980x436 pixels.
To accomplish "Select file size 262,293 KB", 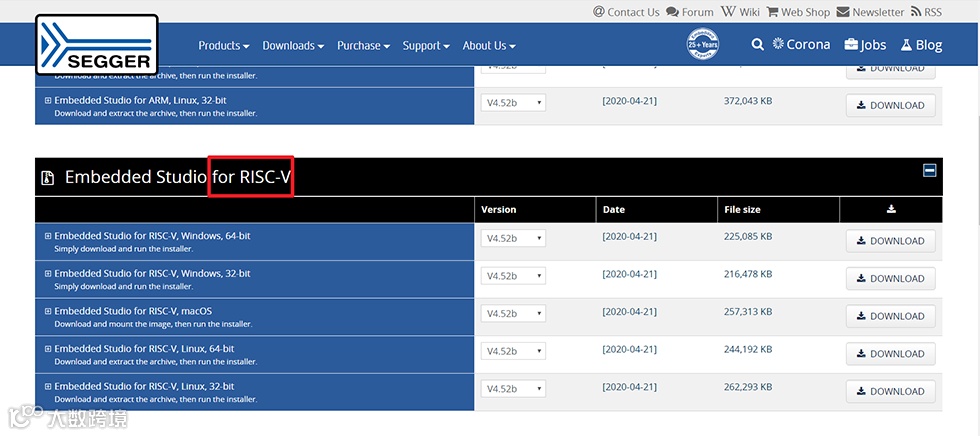I will [x=748, y=386].
